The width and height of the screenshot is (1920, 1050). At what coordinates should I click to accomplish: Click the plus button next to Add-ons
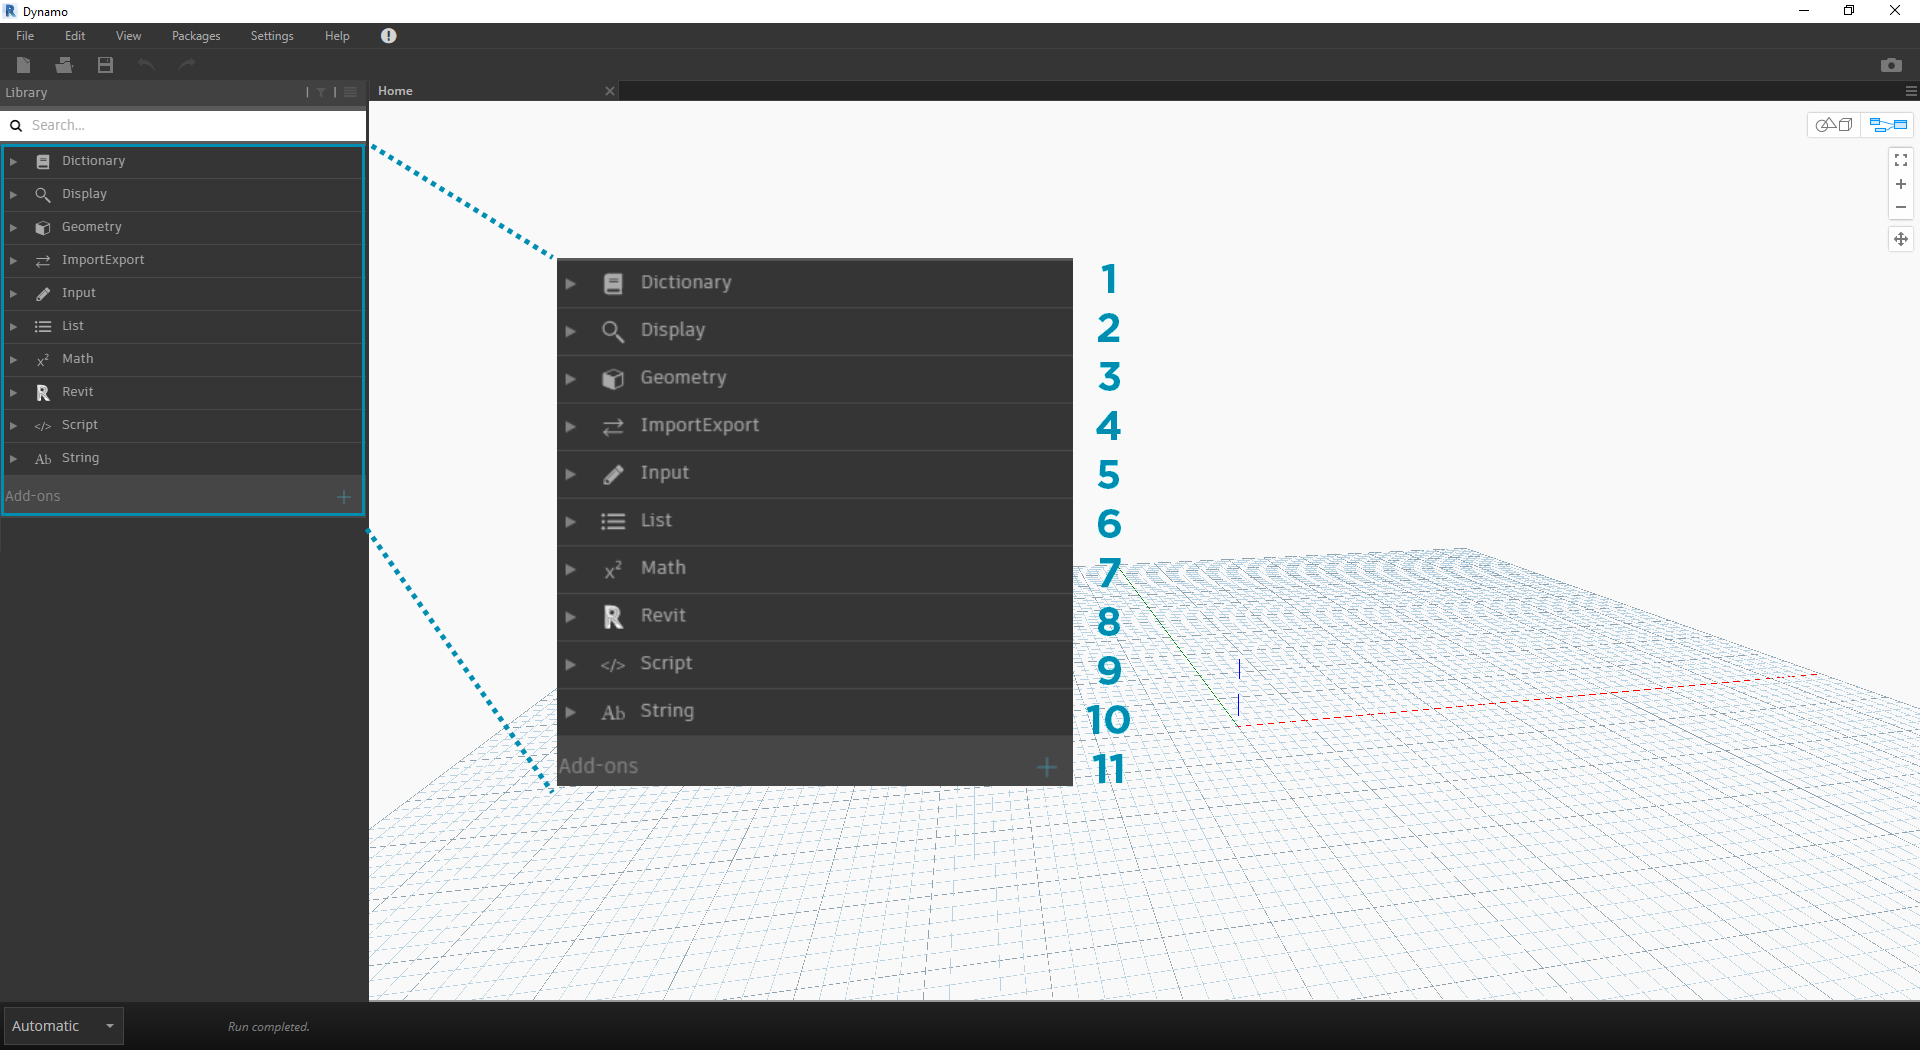pos(344,496)
